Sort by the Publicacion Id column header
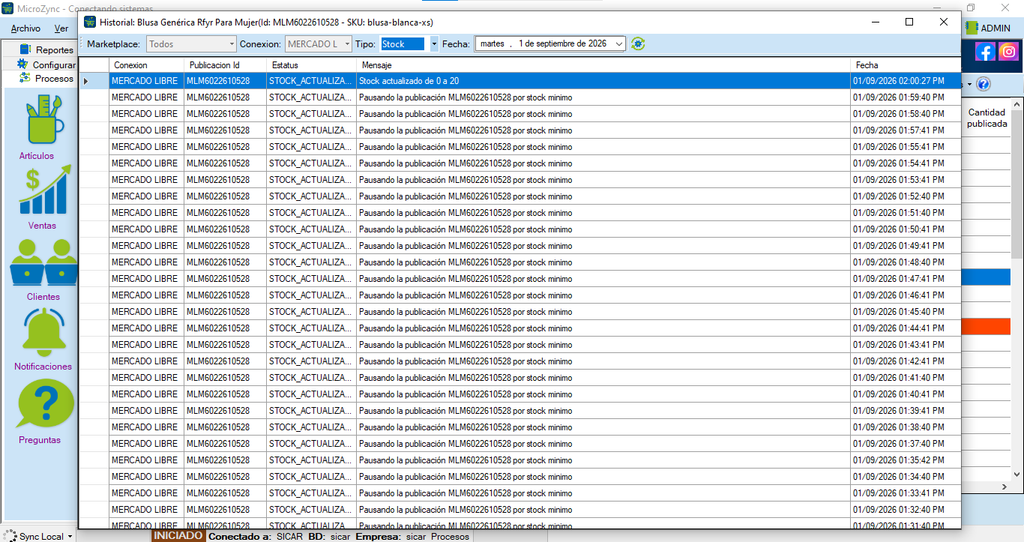1024x542 pixels. (x=225, y=65)
